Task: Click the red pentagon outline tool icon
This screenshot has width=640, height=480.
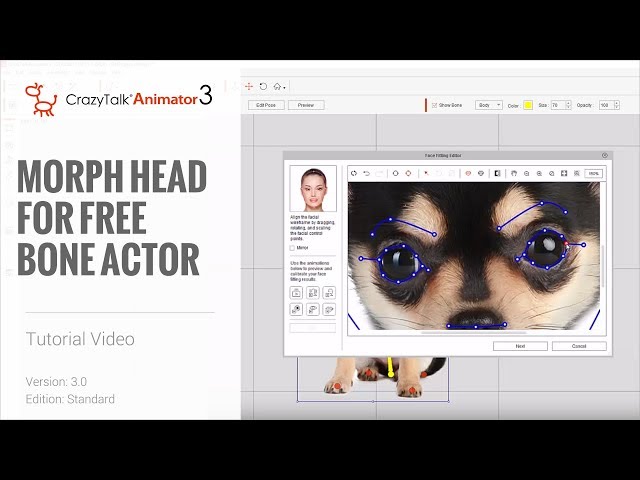Action: coord(408,173)
